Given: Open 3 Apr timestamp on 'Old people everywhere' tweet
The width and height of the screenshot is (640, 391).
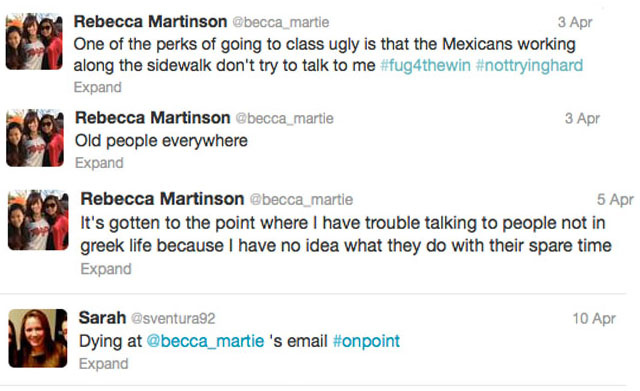Looking at the screenshot, I should coord(582,118).
